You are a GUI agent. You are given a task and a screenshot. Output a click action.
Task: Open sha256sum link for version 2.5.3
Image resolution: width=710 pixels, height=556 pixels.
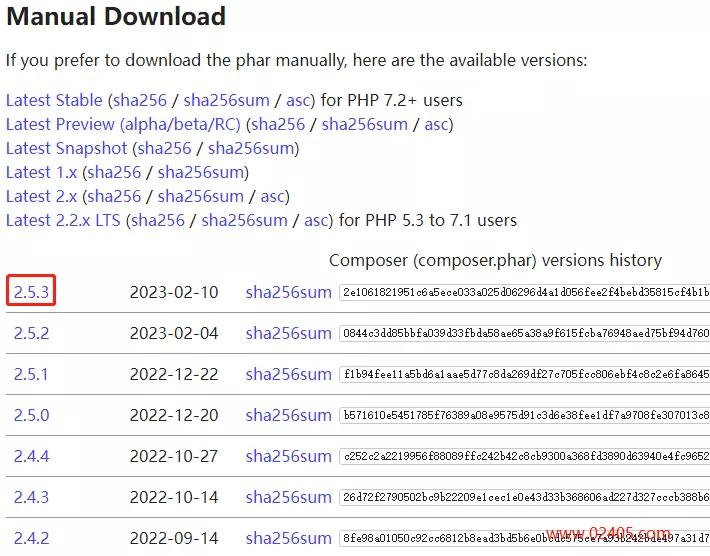tap(288, 292)
